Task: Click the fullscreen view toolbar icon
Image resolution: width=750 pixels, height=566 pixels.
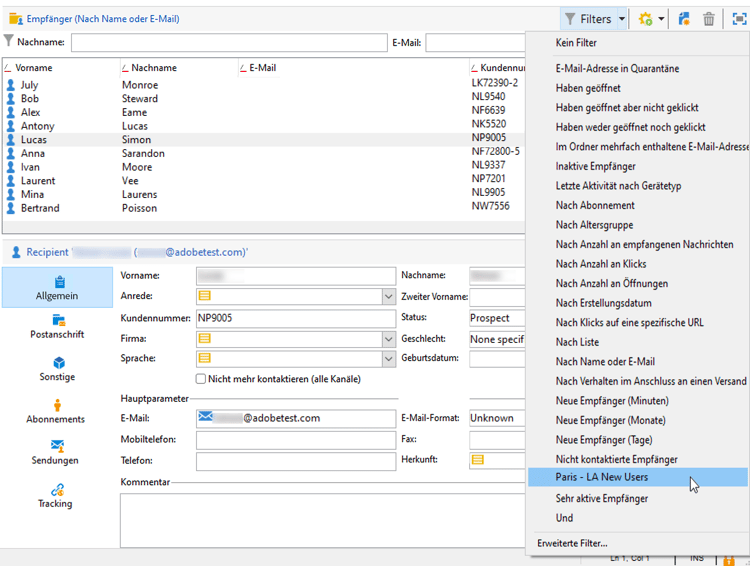Action: click(739, 19)
